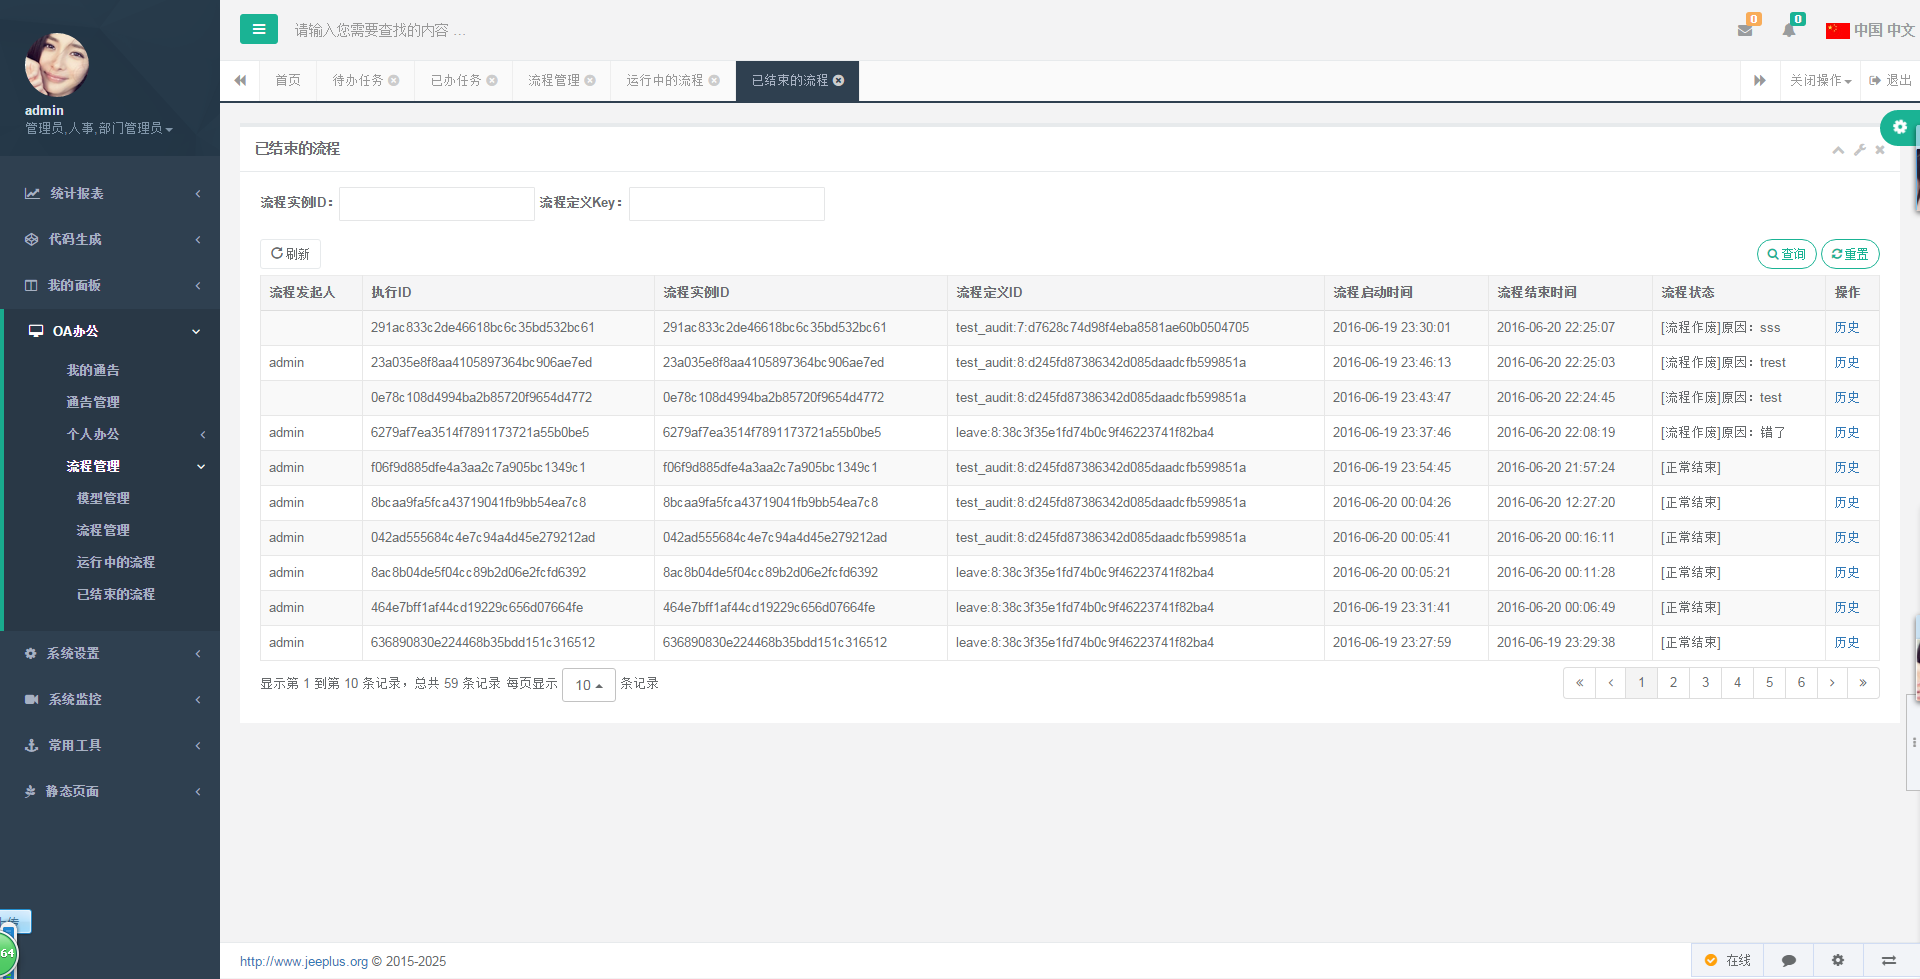Click the 退出 logout button
The height and width of the screenshot is (979, 1920).
pos(1890,81)
